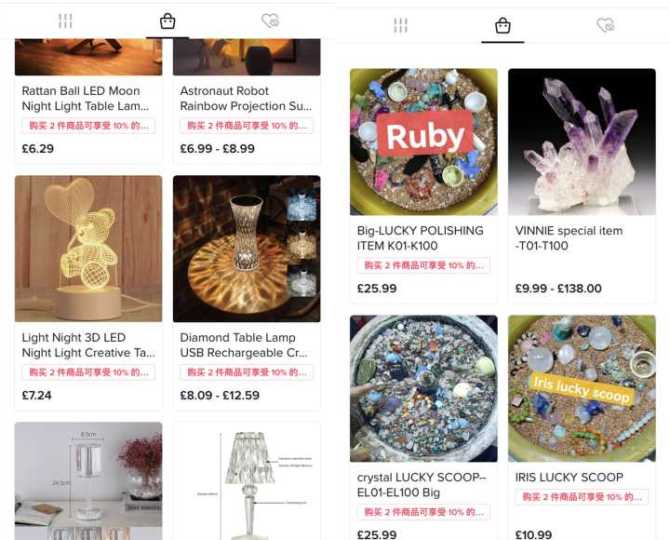670x540 pixels.
Task: Select the shopping bag tab in left screenshot
Action: [167, 21]
